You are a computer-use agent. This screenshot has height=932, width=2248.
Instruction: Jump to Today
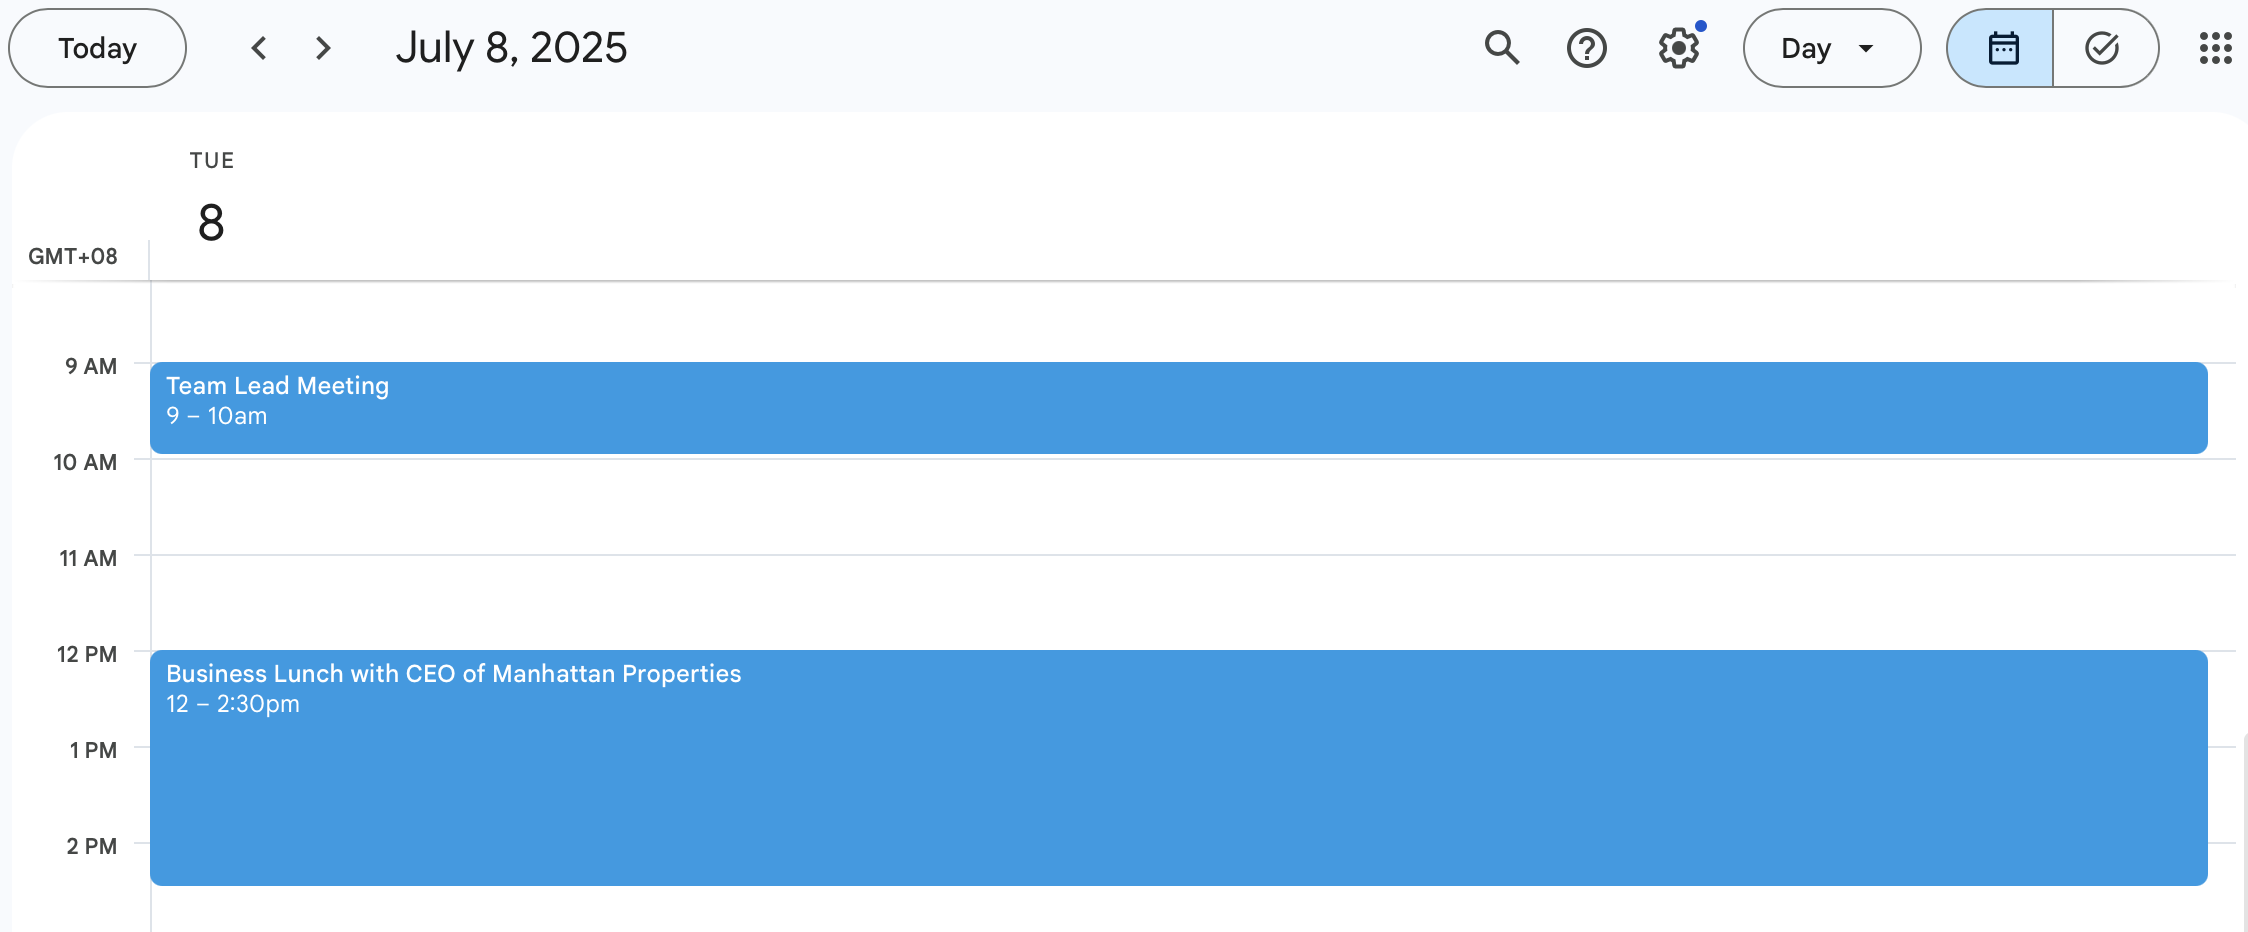tap(97, 48)
